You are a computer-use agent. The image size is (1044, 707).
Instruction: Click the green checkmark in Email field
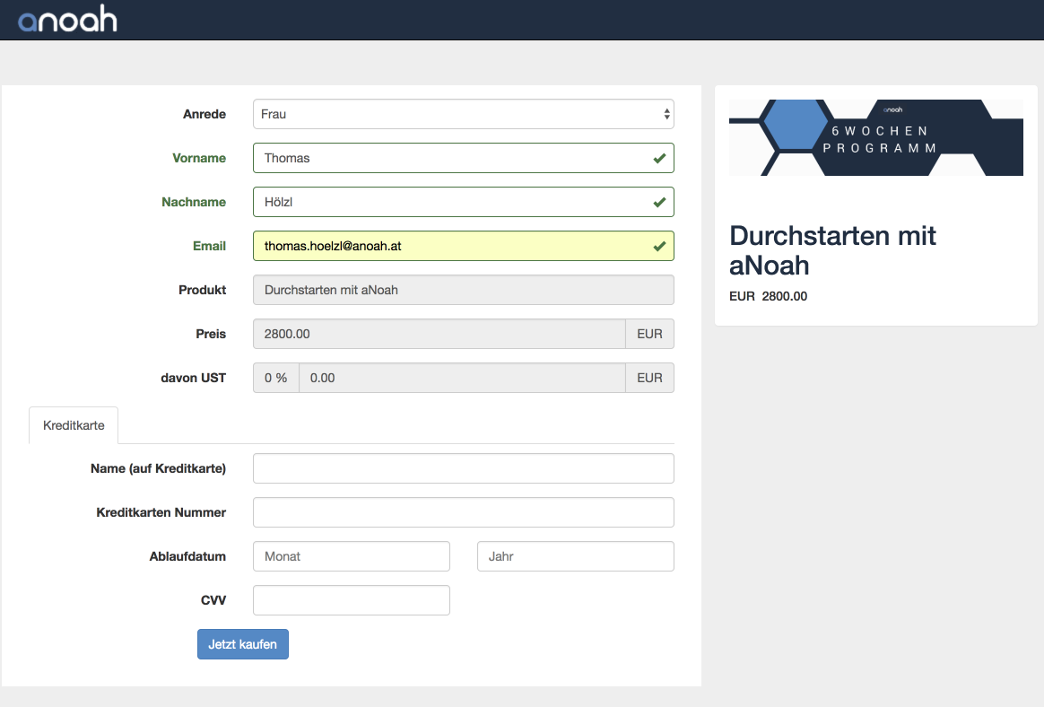point(659,246)
